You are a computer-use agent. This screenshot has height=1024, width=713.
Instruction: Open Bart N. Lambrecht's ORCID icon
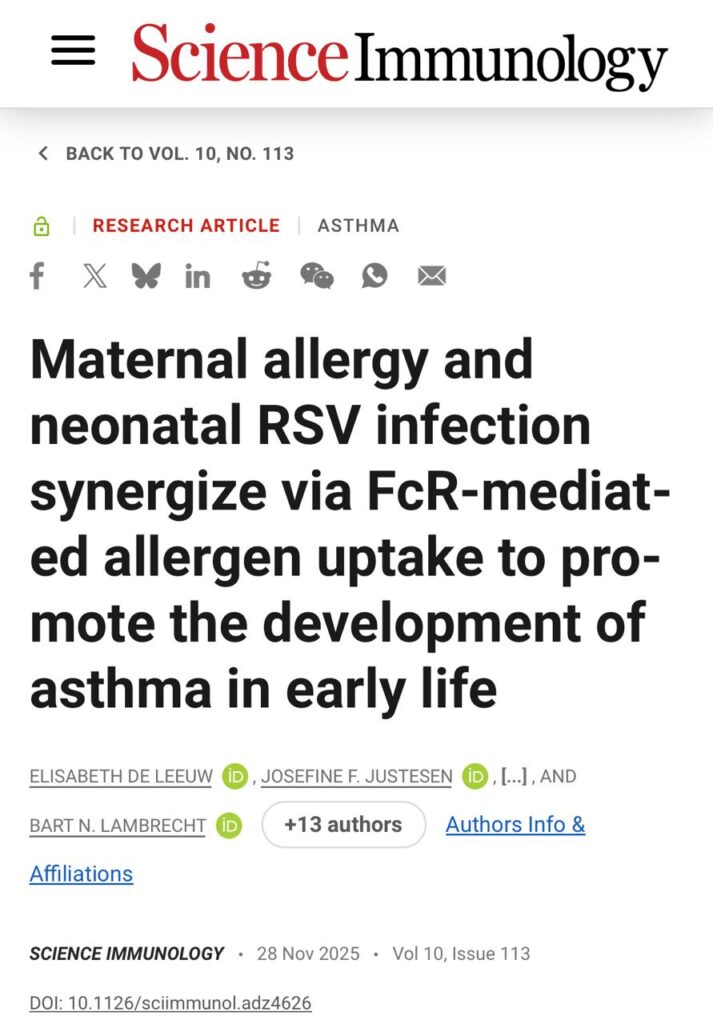point(229,826)
